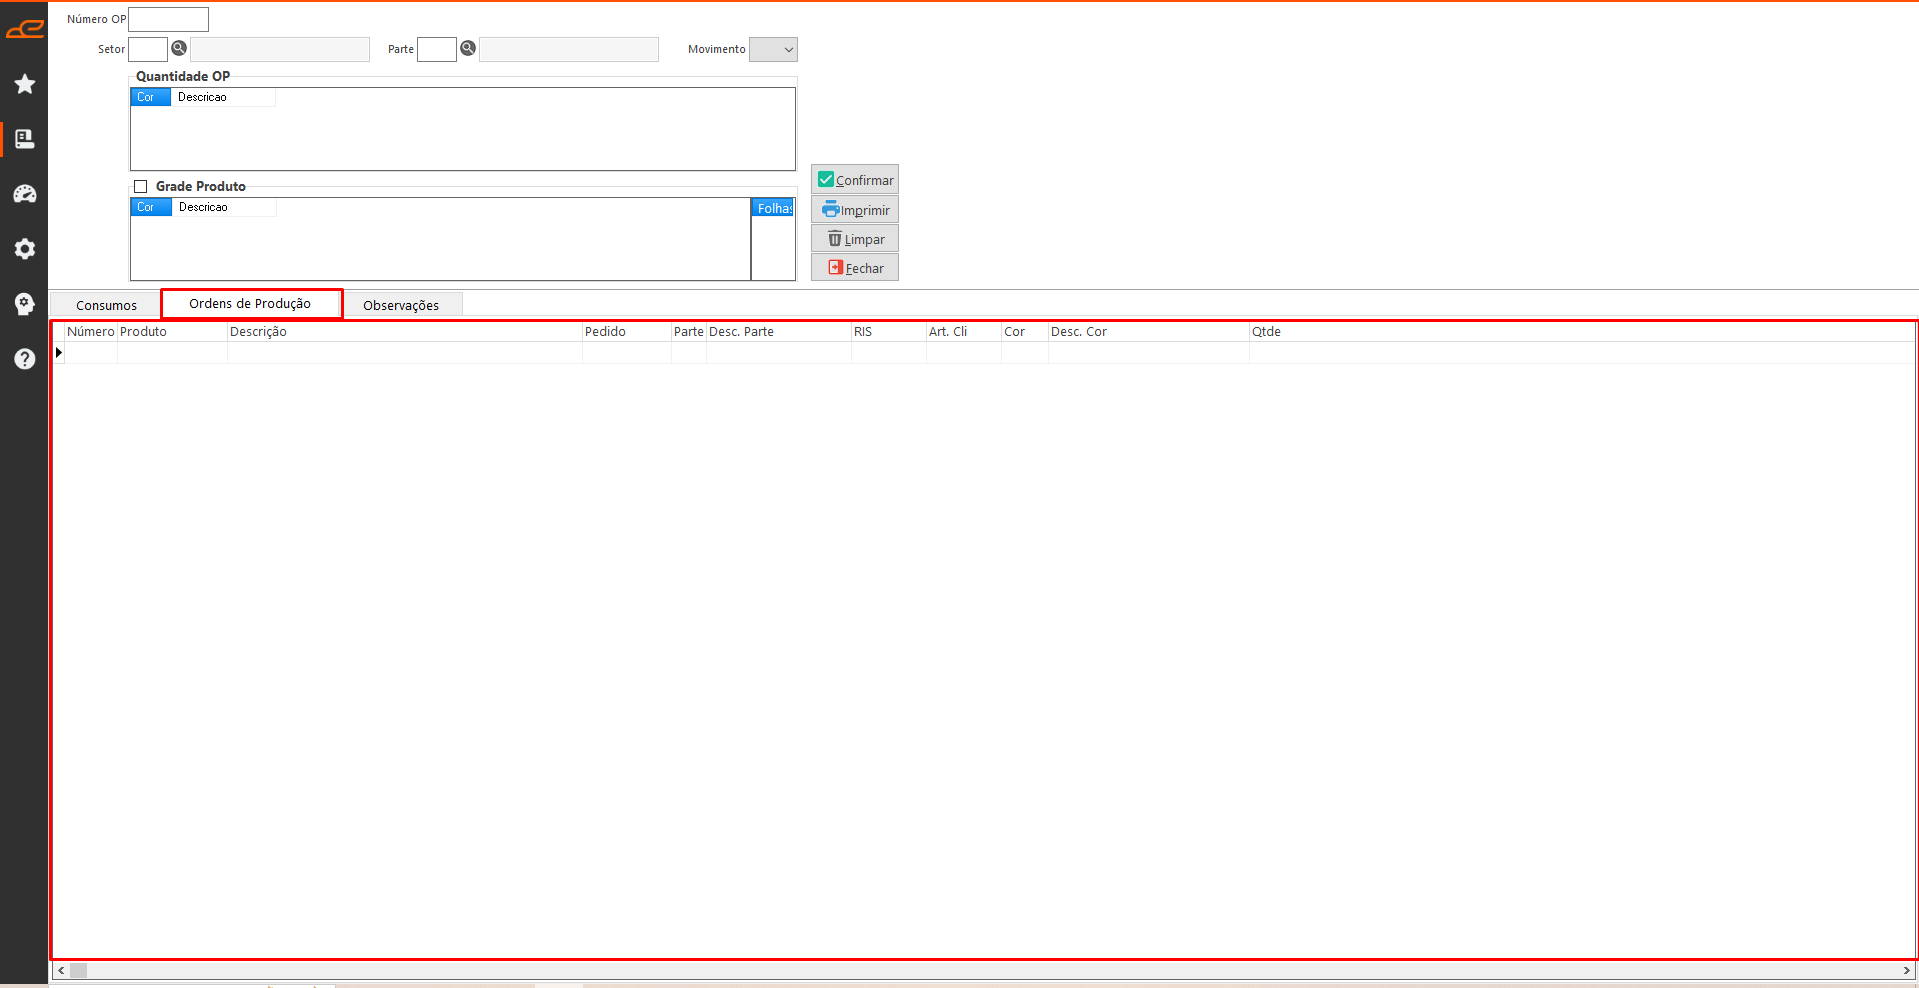Click the Setor search magnifier icon

[x=179, y=48]
